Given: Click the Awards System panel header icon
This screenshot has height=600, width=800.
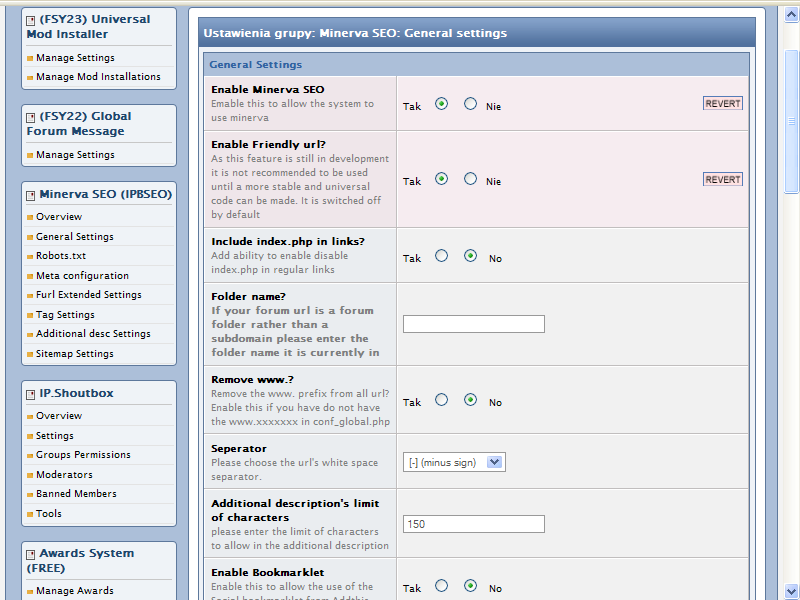Looking at the screenshot, I should [31, 554].
